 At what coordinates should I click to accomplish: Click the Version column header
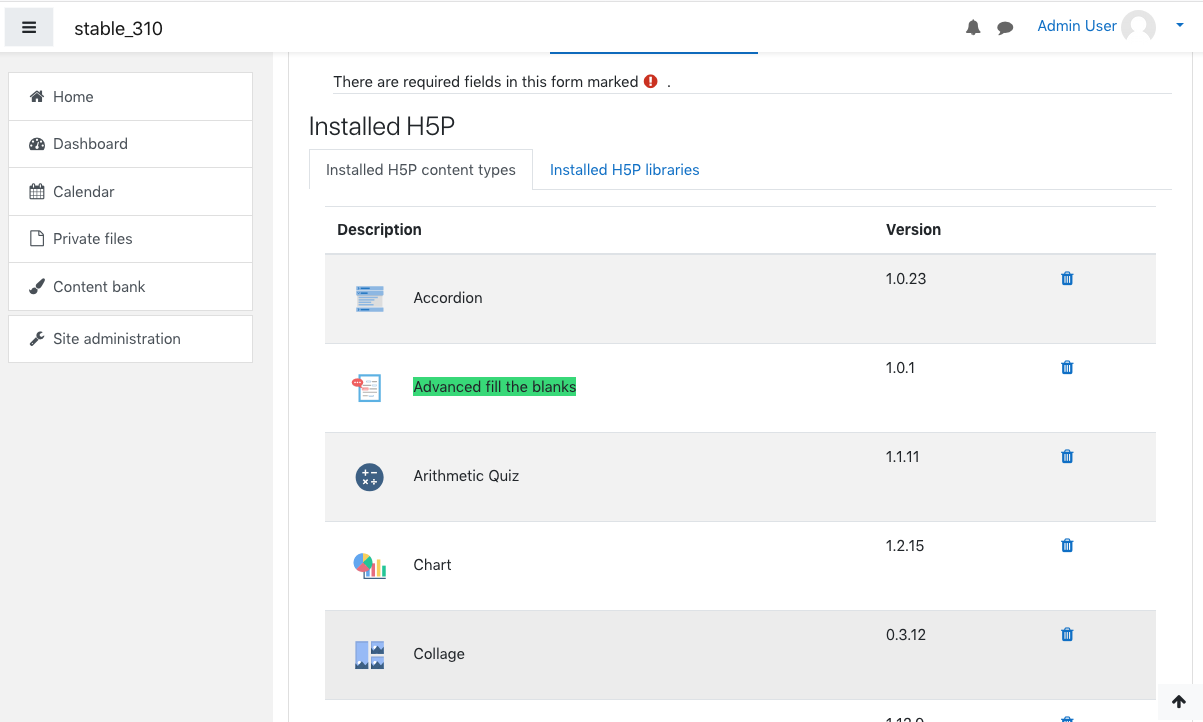913,230
